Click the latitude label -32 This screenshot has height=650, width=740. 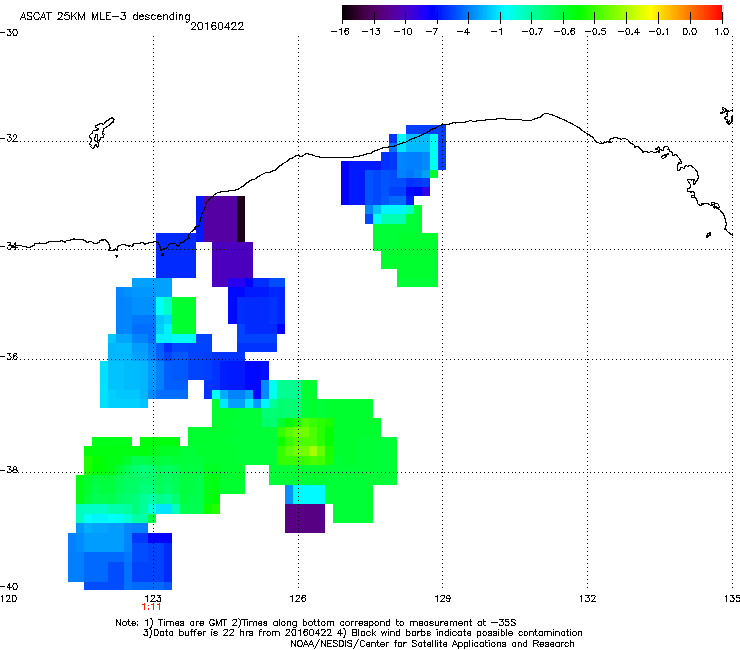[9, 138]
